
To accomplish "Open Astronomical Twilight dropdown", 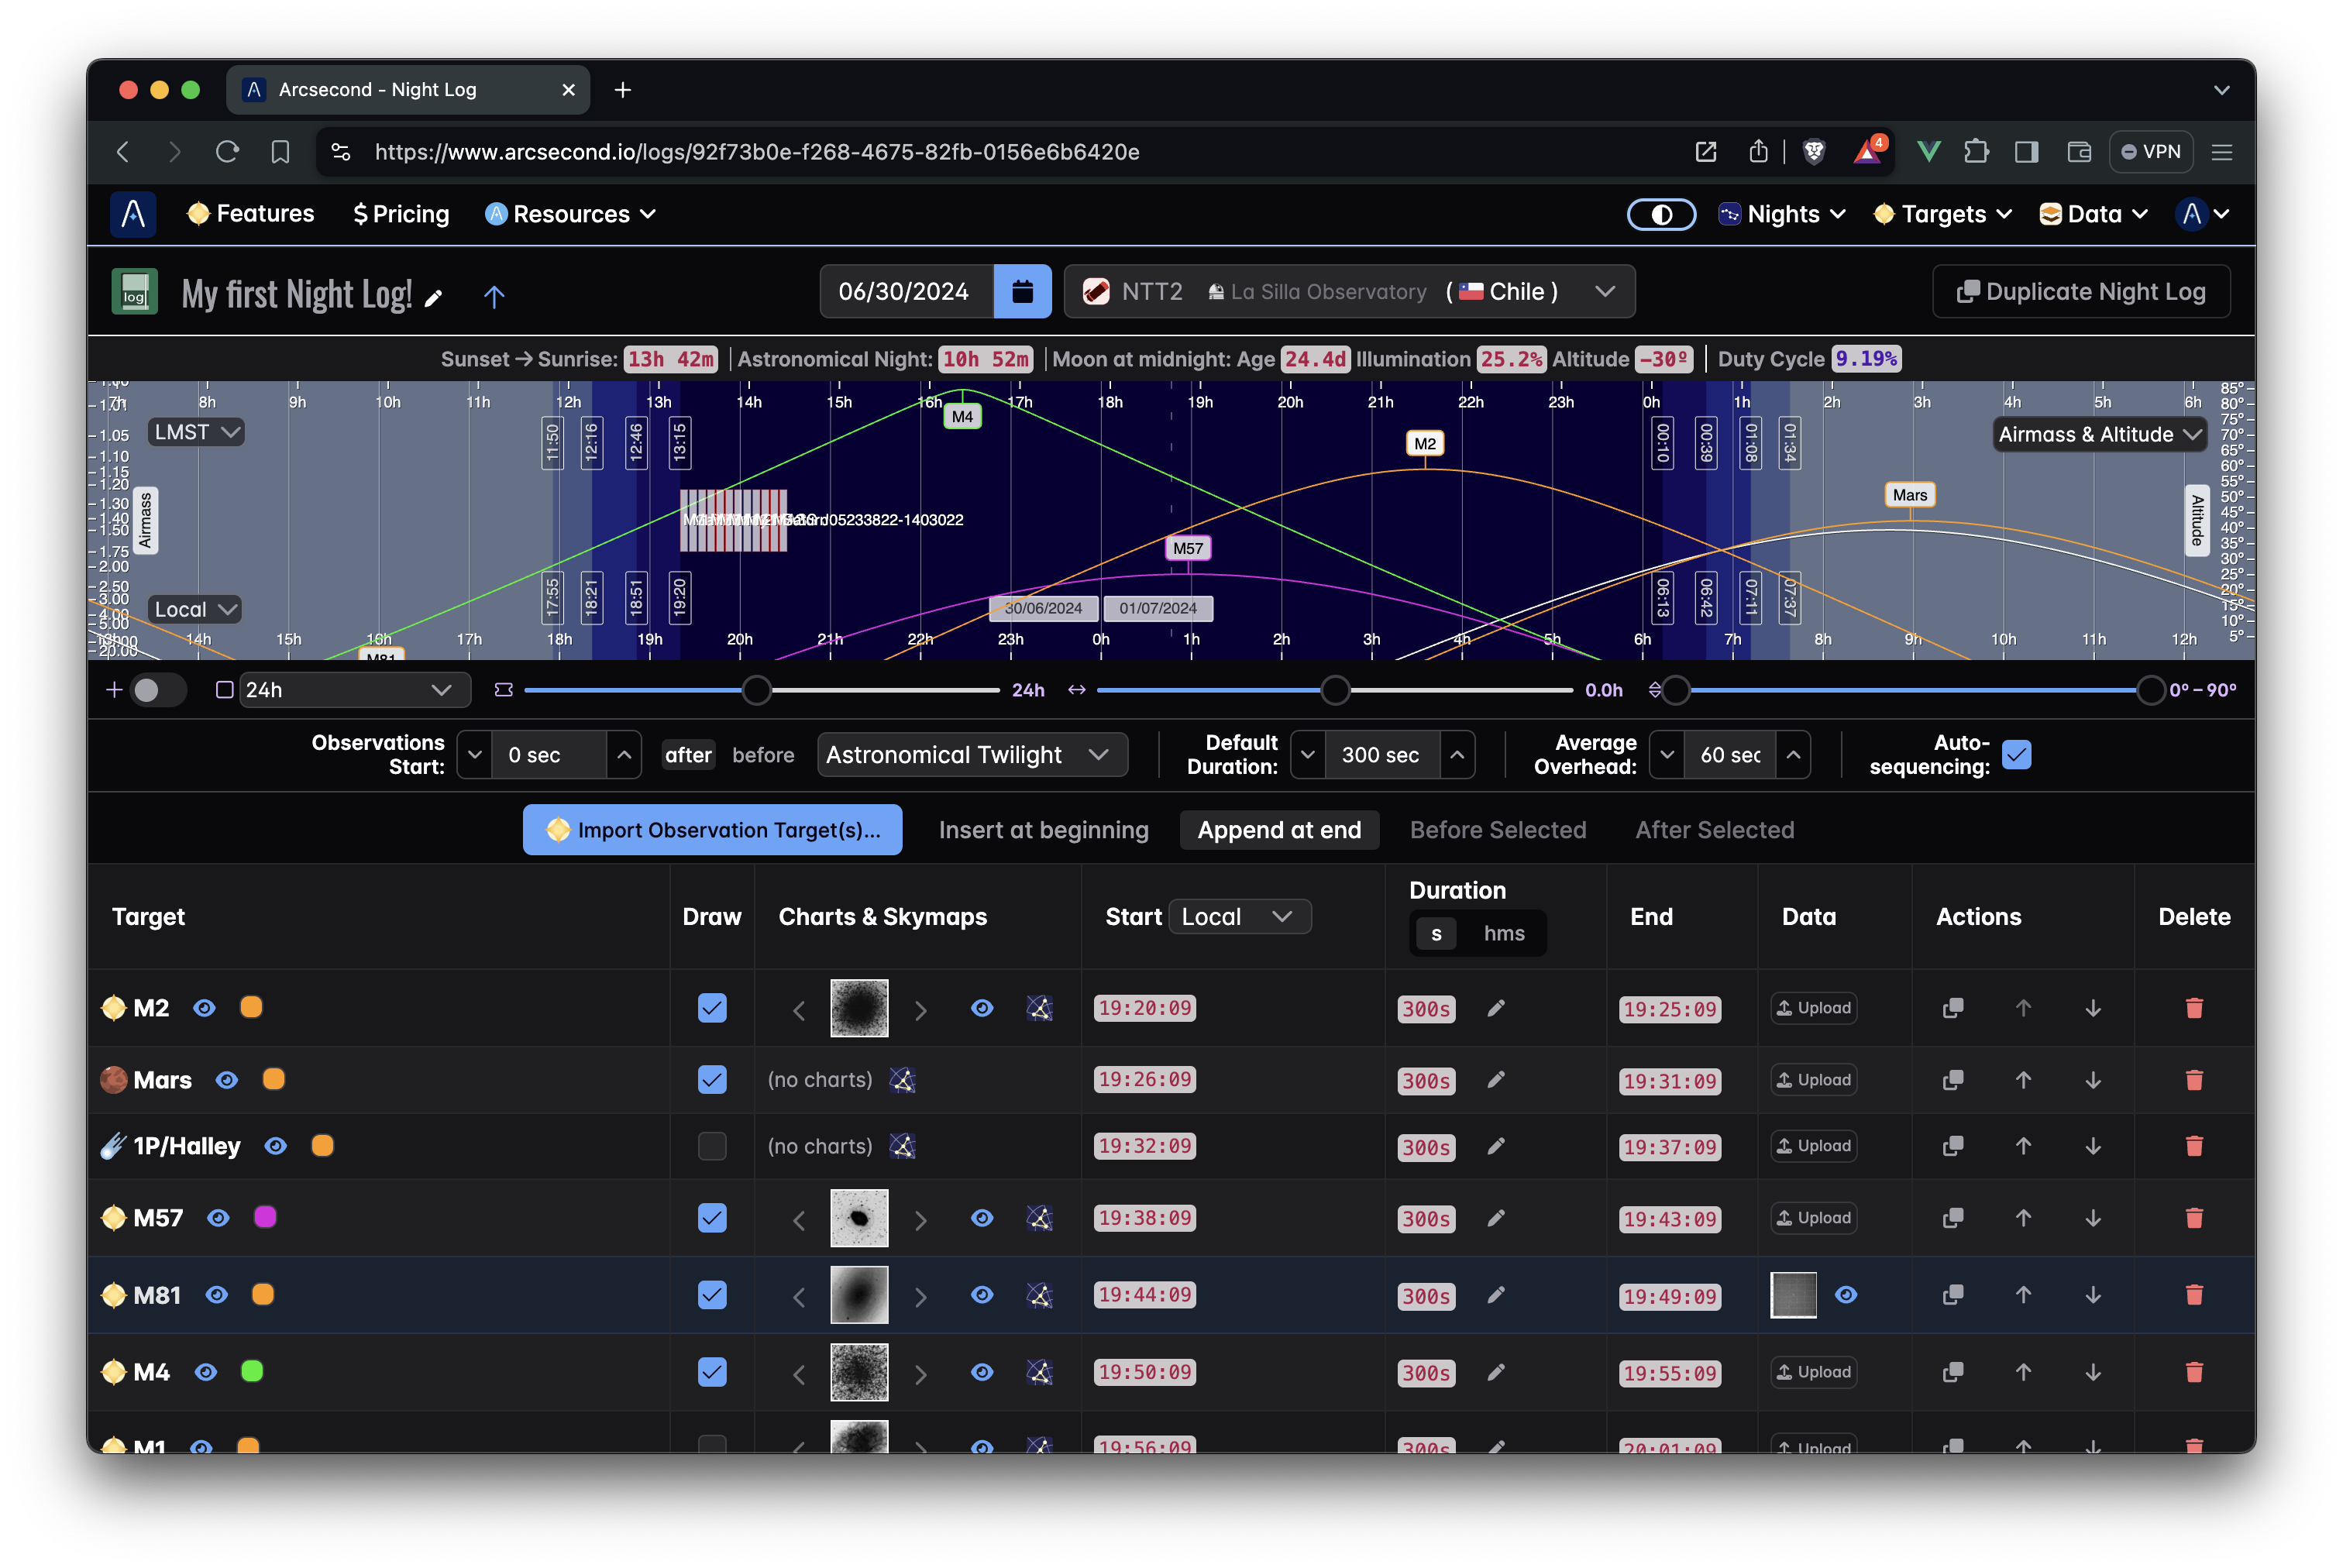I will click(x=971, y=755).
